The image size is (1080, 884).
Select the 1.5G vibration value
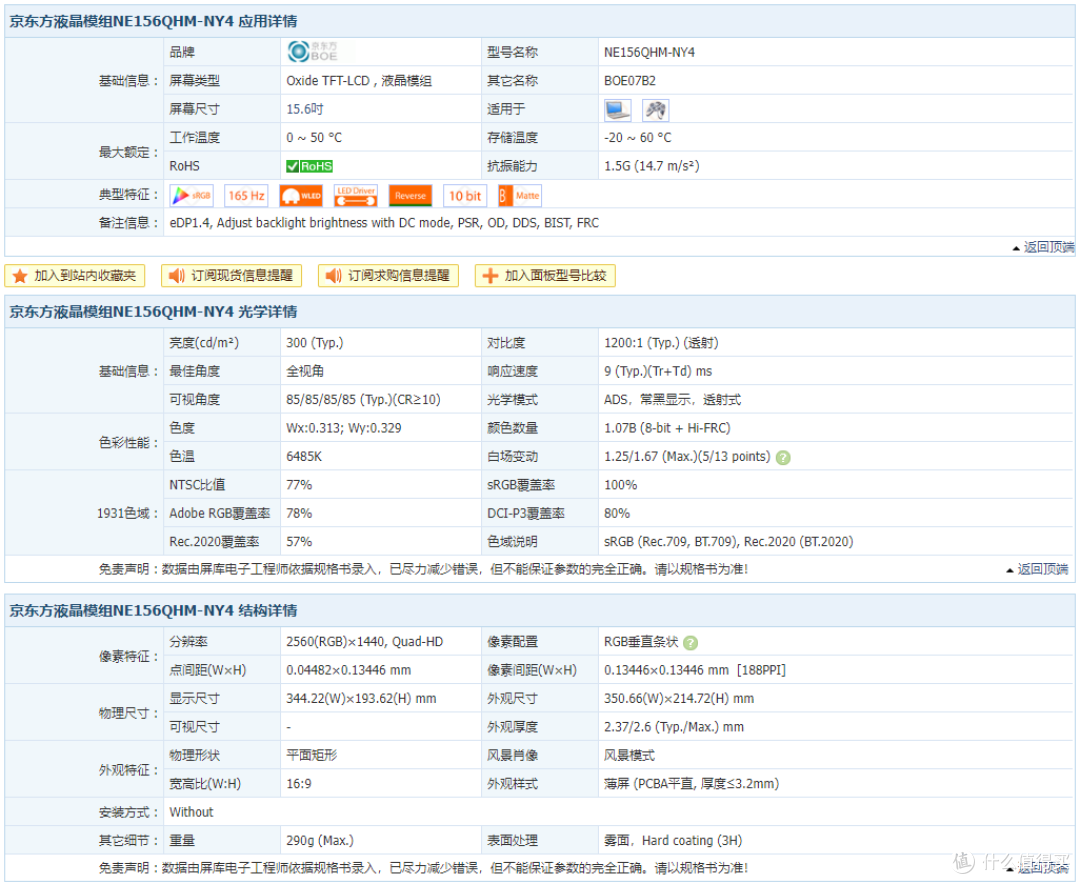(652, 166)
